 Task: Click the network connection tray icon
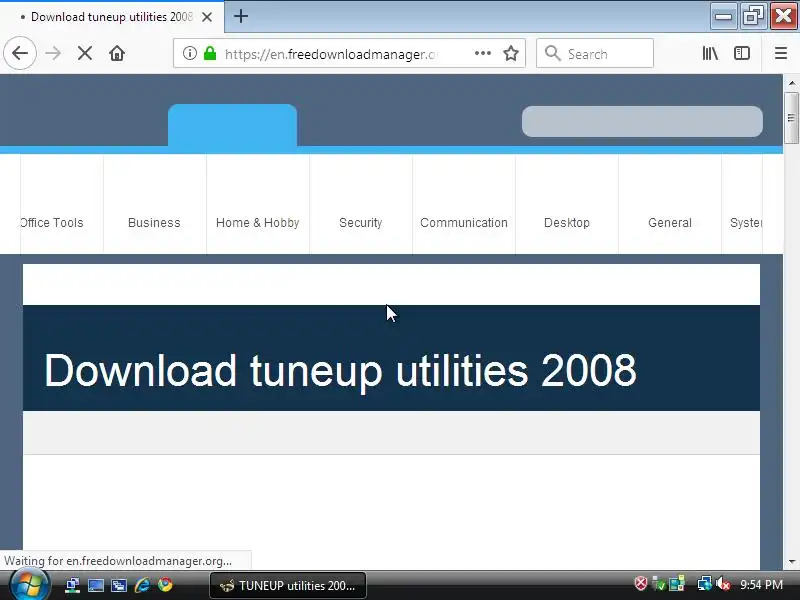705,583
